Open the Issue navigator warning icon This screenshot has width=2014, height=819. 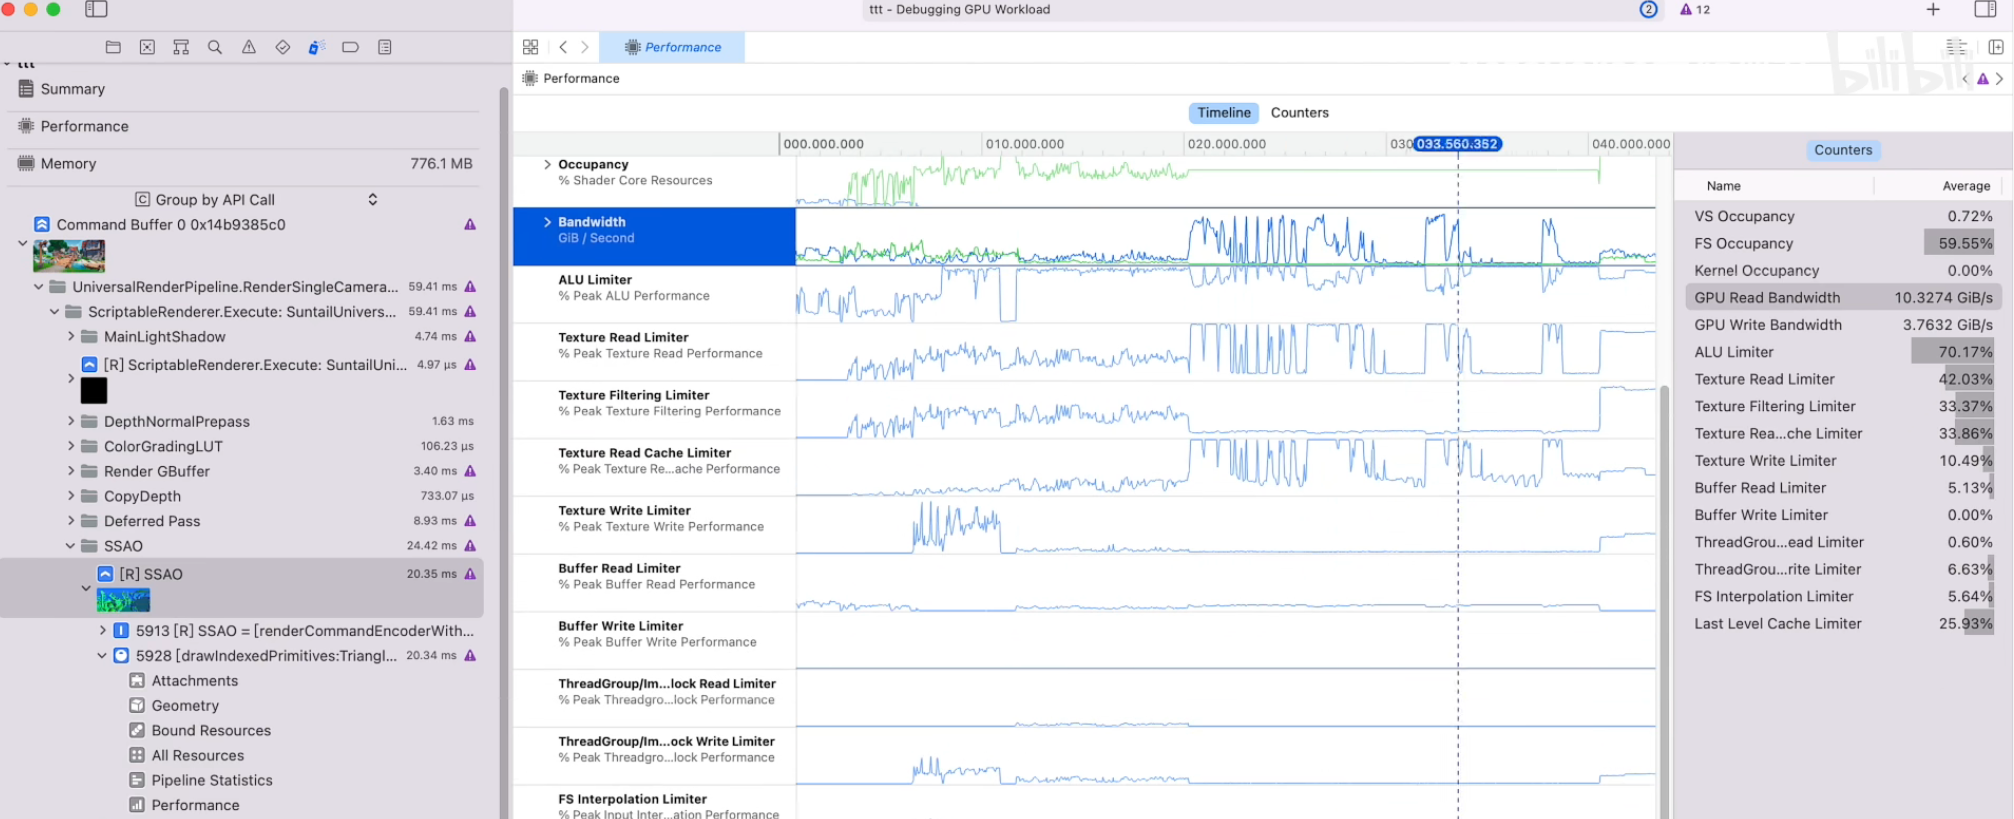(x=249, y=47)
